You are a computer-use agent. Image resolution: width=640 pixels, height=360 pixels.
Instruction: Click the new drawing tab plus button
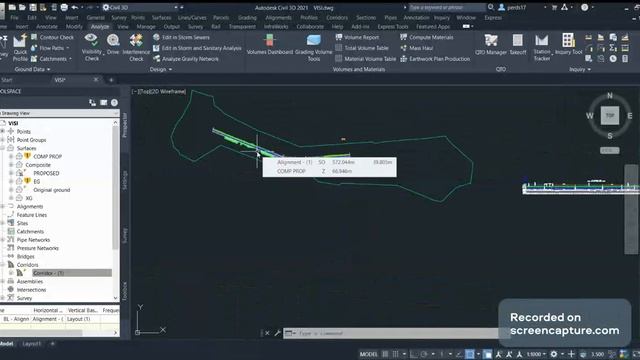click(x=111, y=80)
